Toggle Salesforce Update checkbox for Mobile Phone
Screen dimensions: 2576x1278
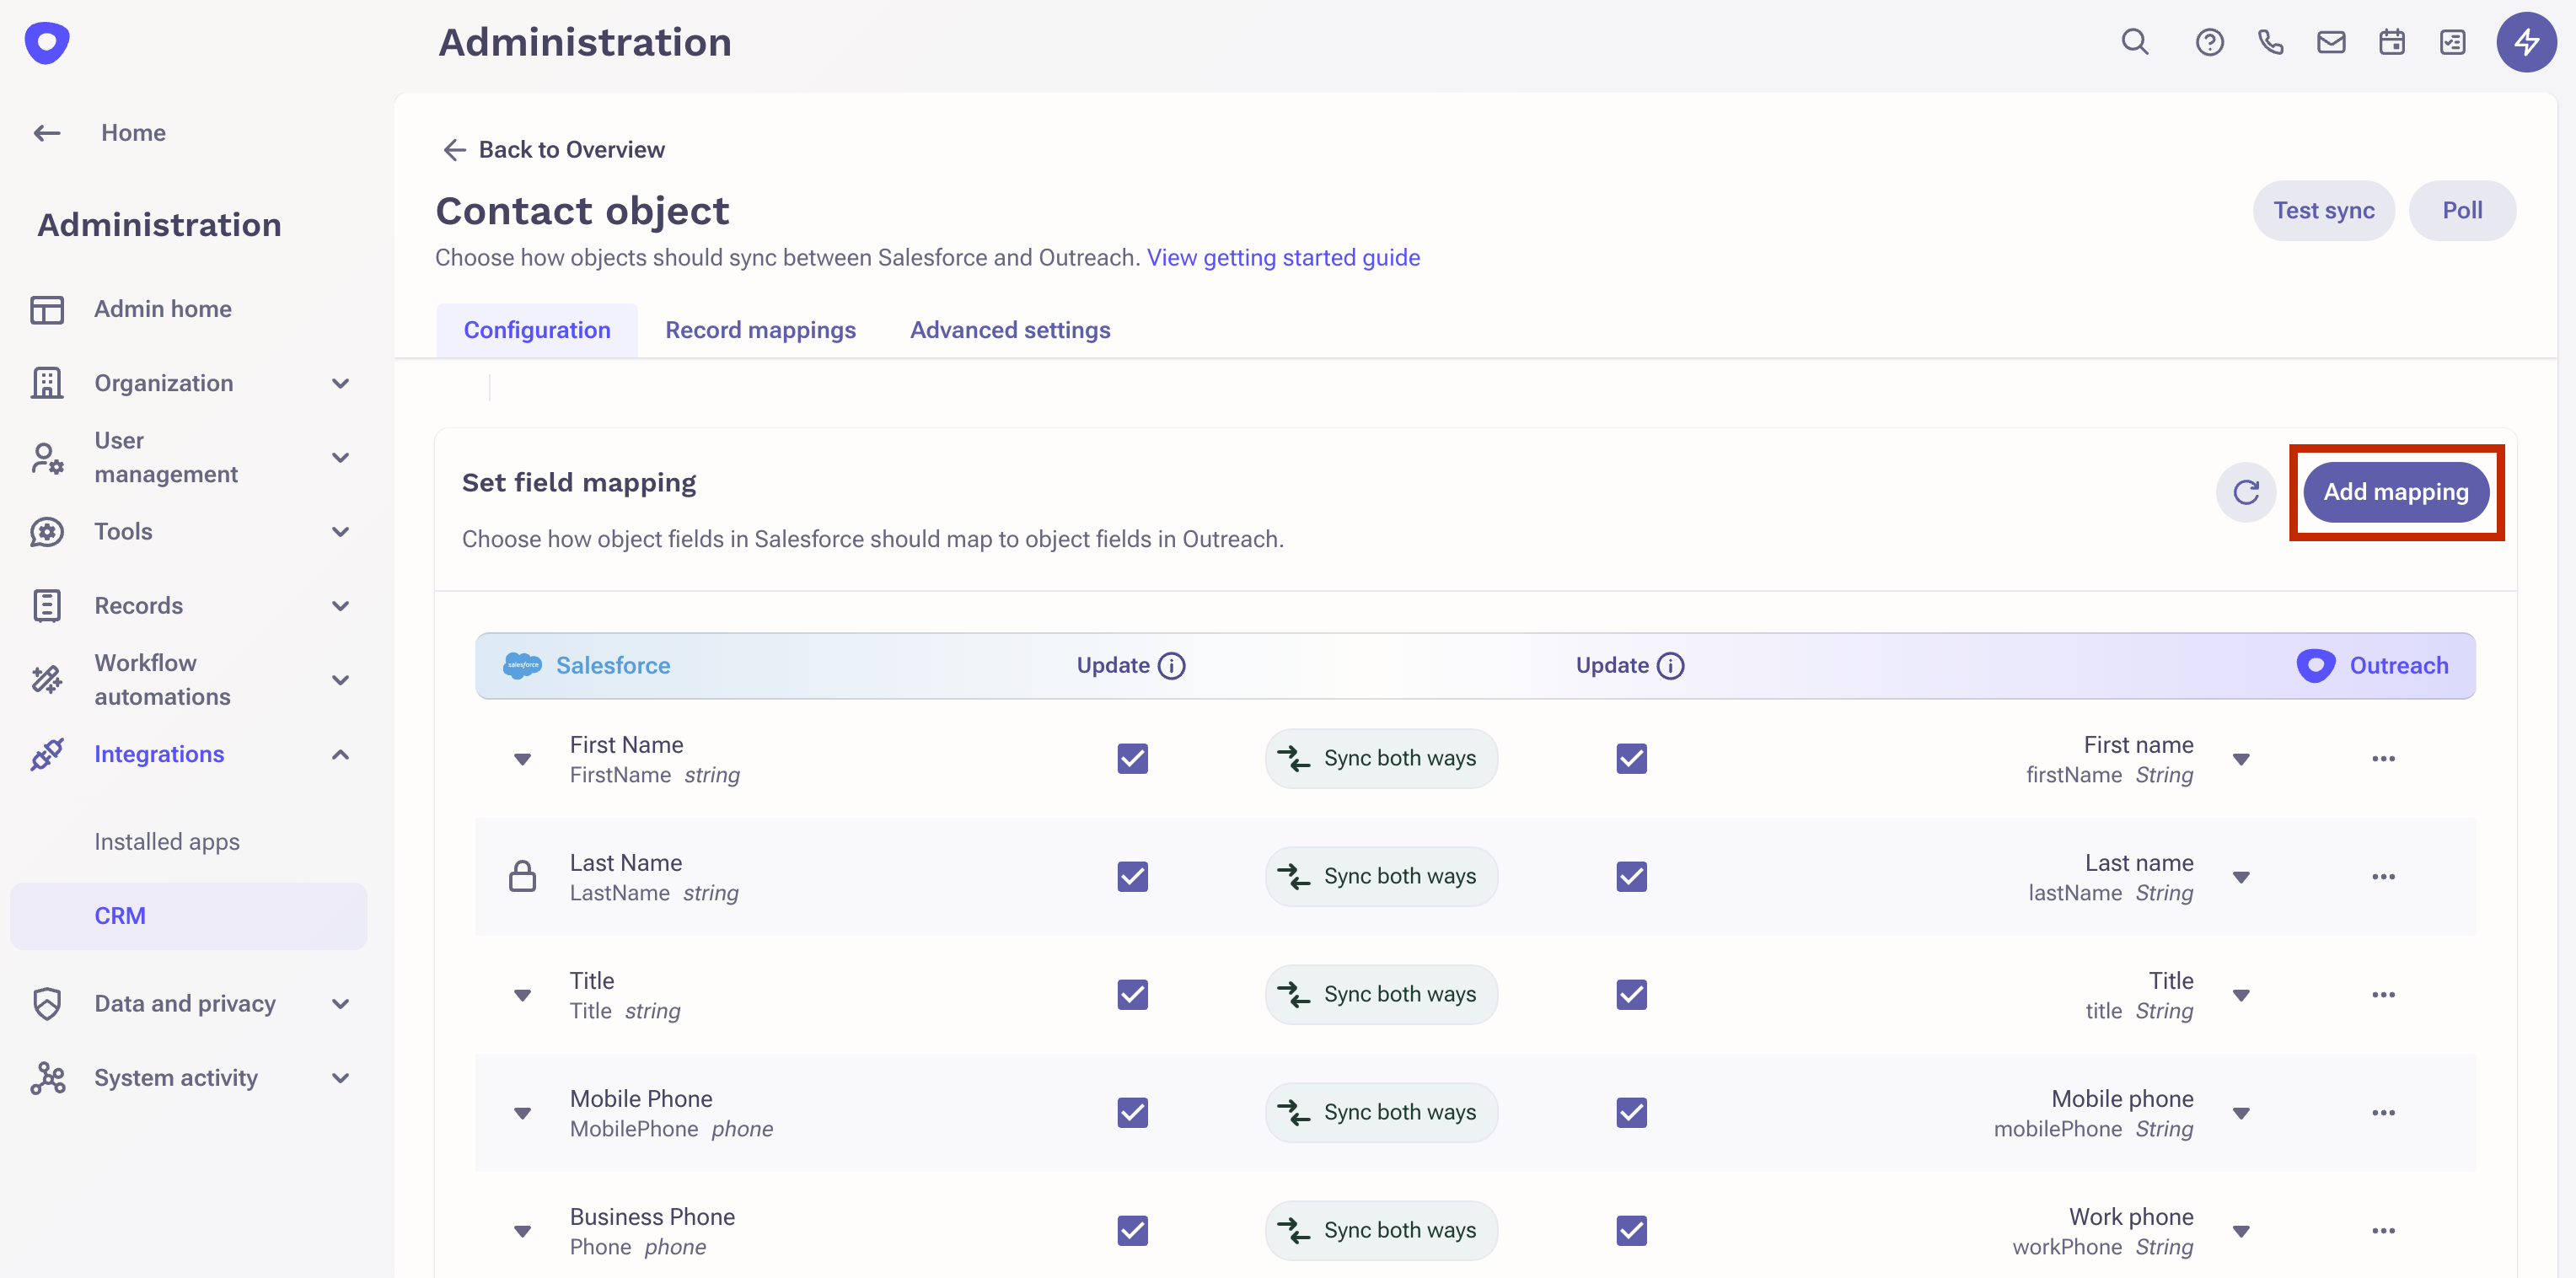click(x=1132, y=1113)
